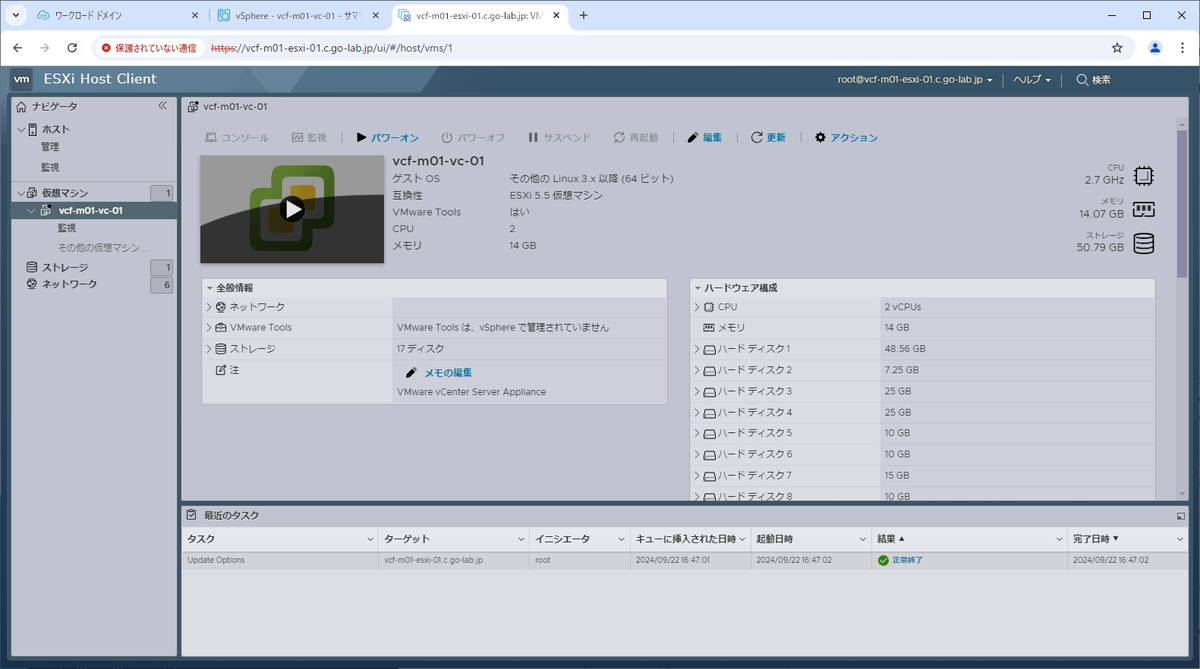The height and width of the screenshot is (669, 1200).
Task: Open the タスク column filter dropdown
Action: (369, 539)
